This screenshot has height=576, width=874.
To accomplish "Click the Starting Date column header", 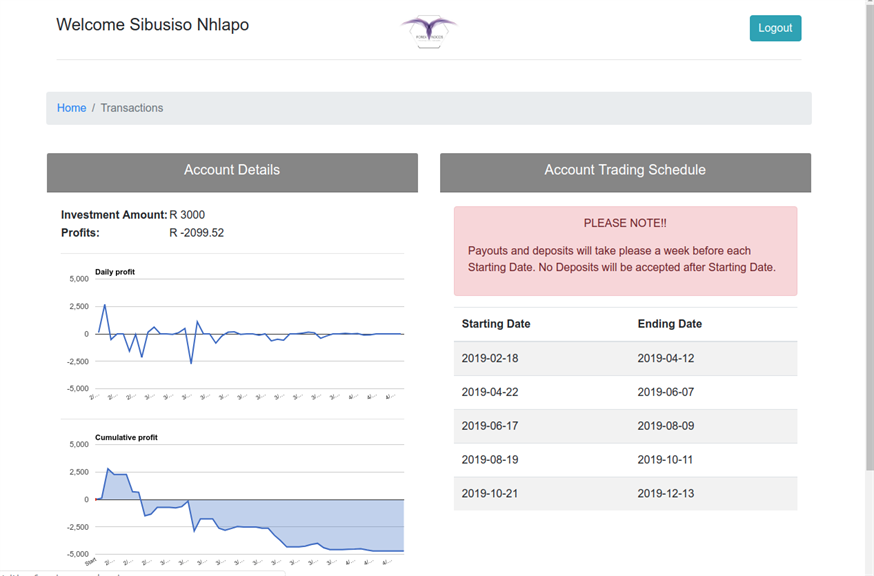I will (x=496, y=324).
